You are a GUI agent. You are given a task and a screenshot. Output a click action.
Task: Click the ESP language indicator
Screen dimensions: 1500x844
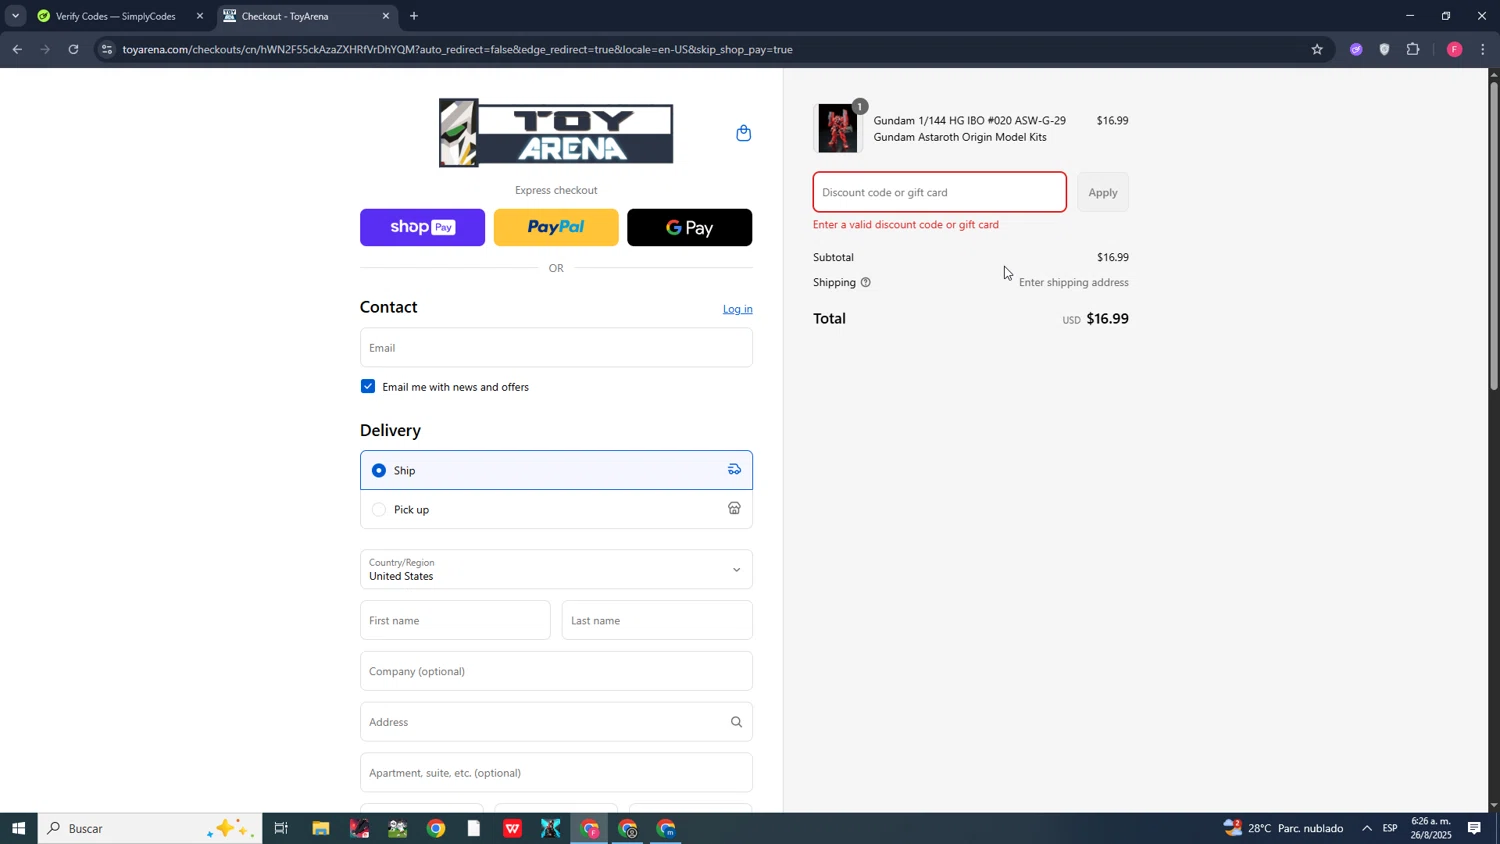coord(1390,828)
